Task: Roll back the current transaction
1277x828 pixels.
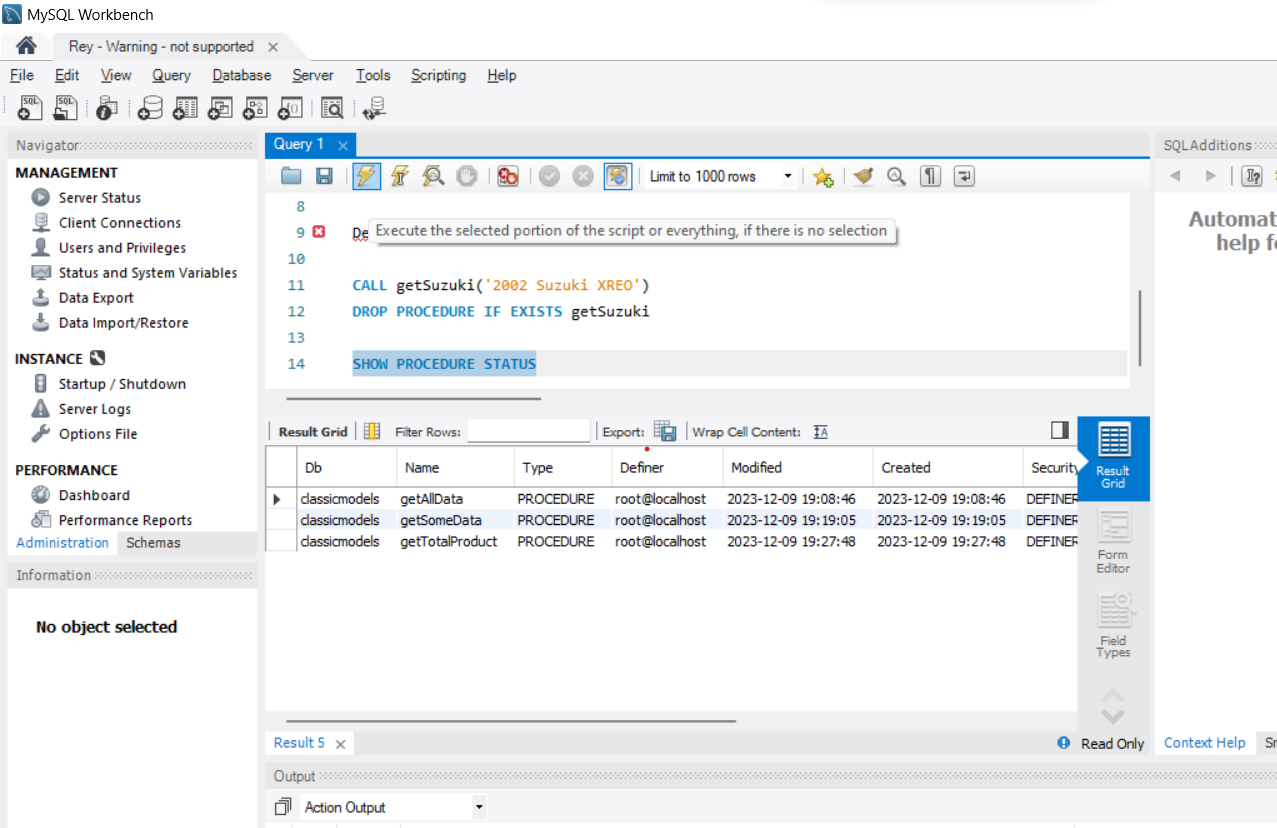Action: [583, 176]
